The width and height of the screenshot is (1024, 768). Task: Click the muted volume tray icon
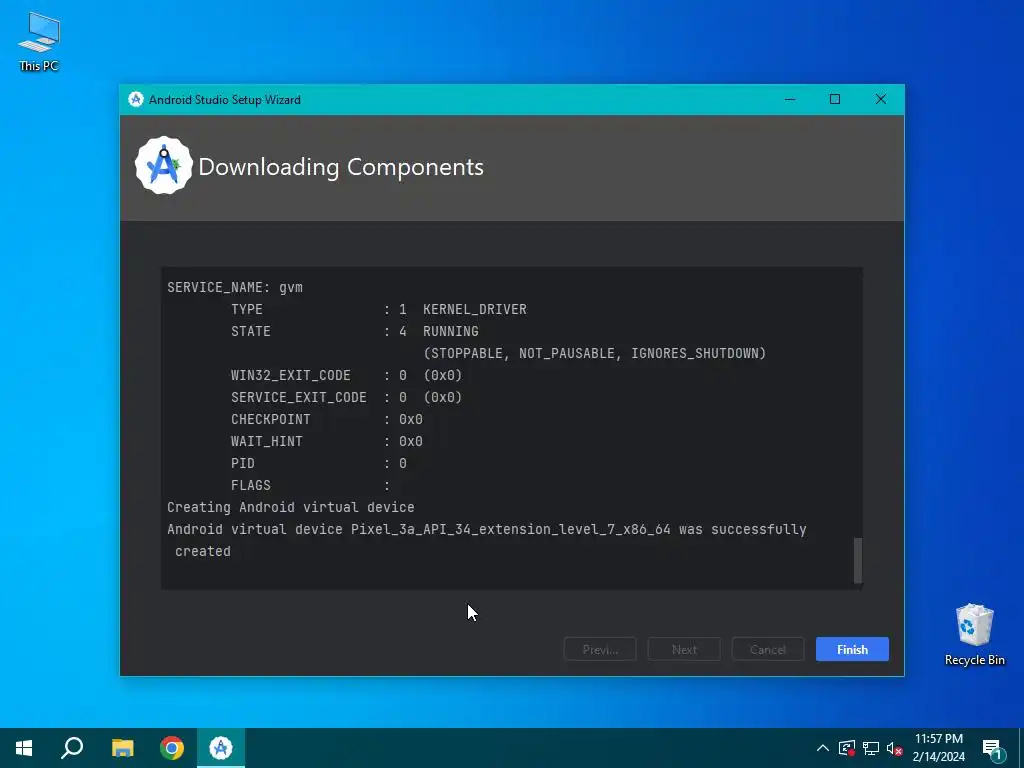(x=894, y=748)
